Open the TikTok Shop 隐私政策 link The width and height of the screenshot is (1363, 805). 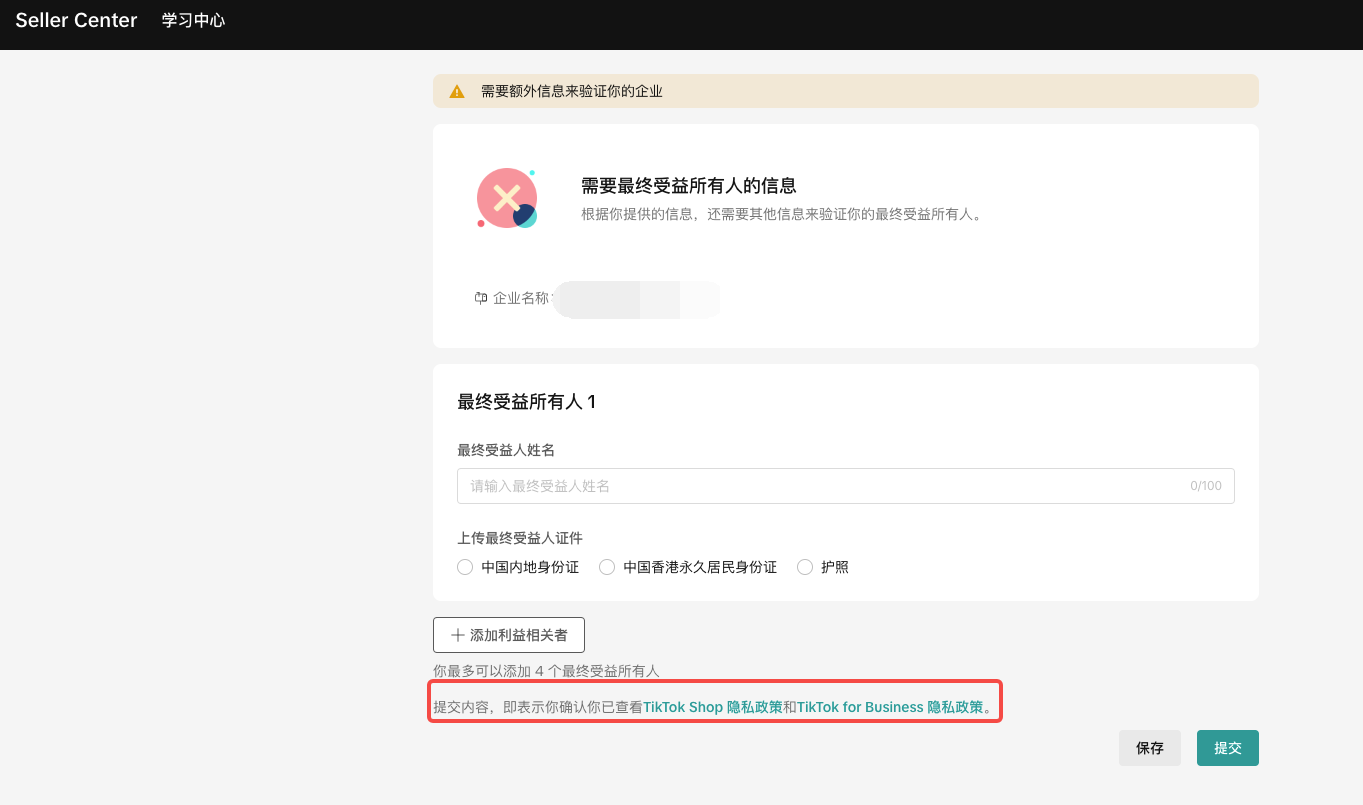coord(712,707)
